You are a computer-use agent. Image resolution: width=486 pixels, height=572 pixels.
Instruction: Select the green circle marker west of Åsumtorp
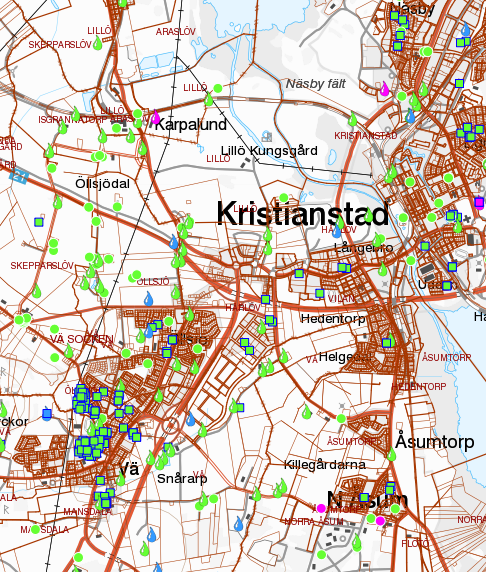click(x=341, y=419)
